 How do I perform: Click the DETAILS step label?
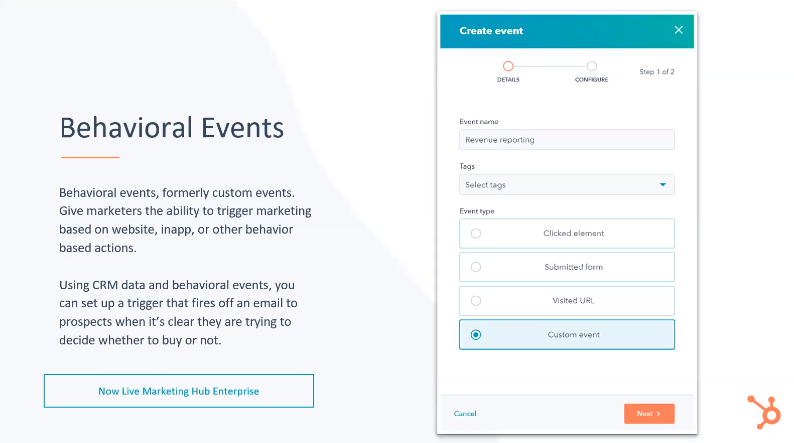click(508, 79)
